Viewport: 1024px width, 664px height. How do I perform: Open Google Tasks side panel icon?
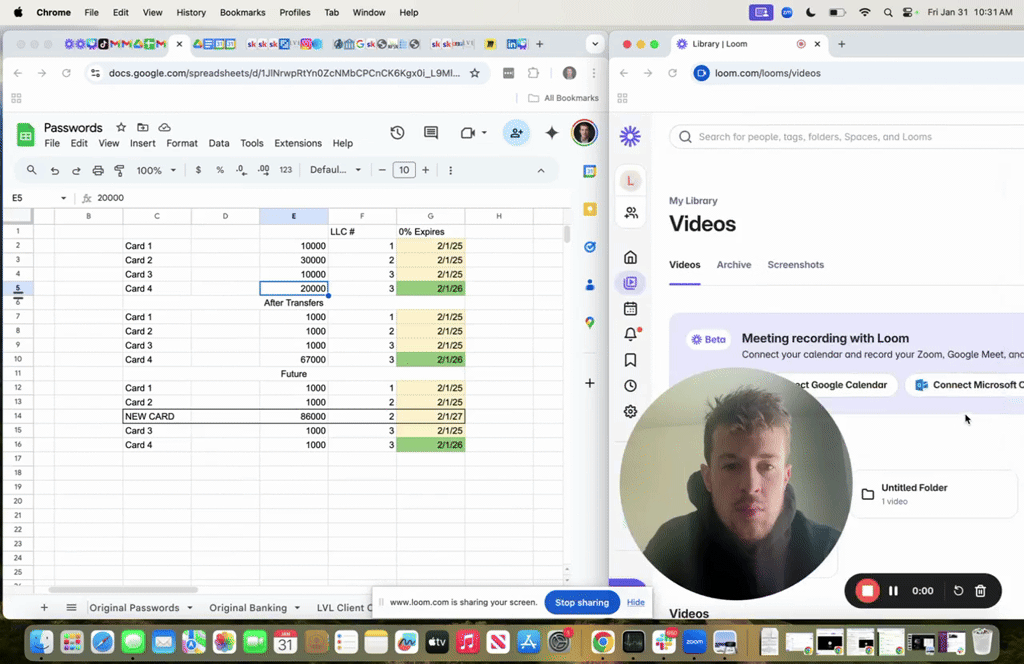[x=590, y=247]
